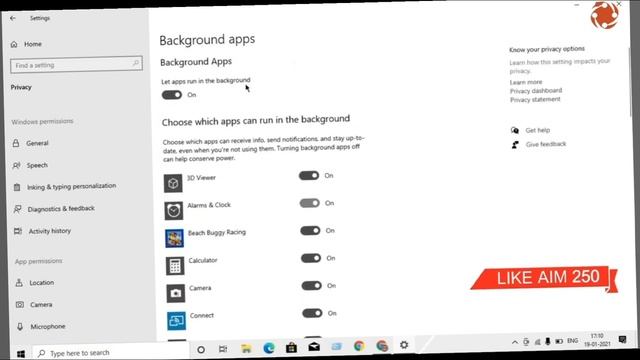The width and height of the screenshot is (640, 360).
Task: Open the Learn more link
Action: (x=526, y=82)
